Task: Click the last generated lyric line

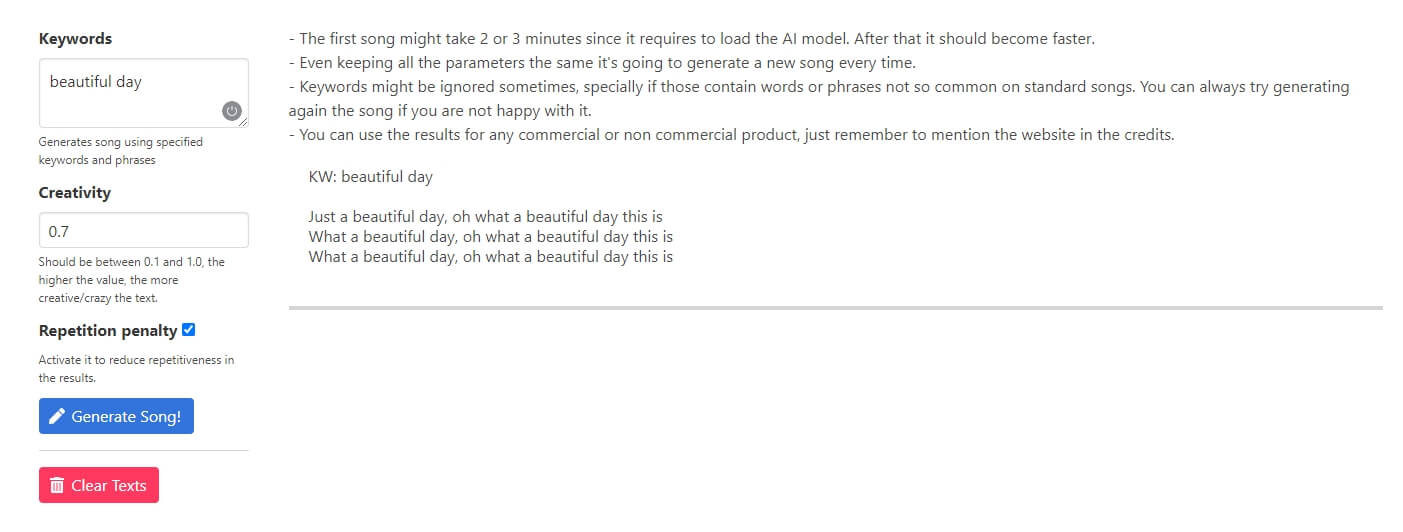Action: (x=491, y=257)
